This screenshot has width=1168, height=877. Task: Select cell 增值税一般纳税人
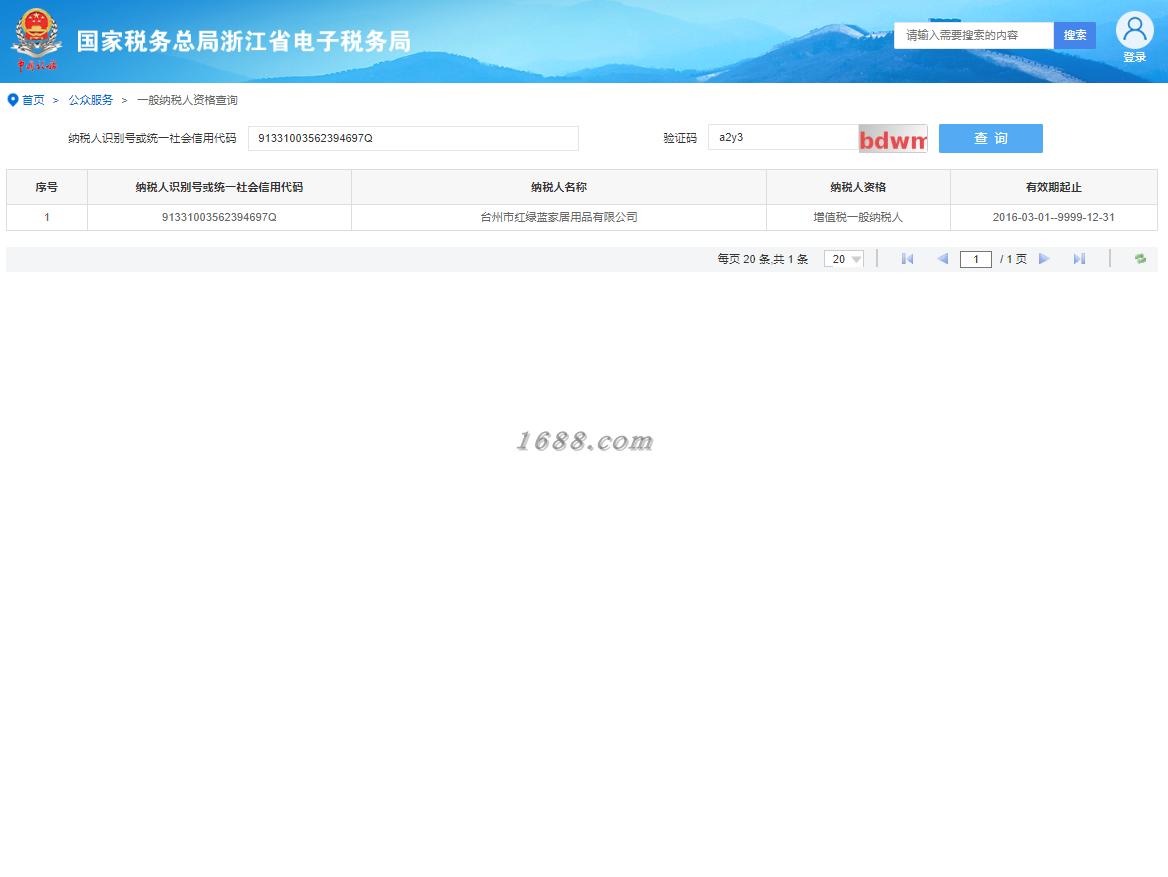click(x=858, y=218)
